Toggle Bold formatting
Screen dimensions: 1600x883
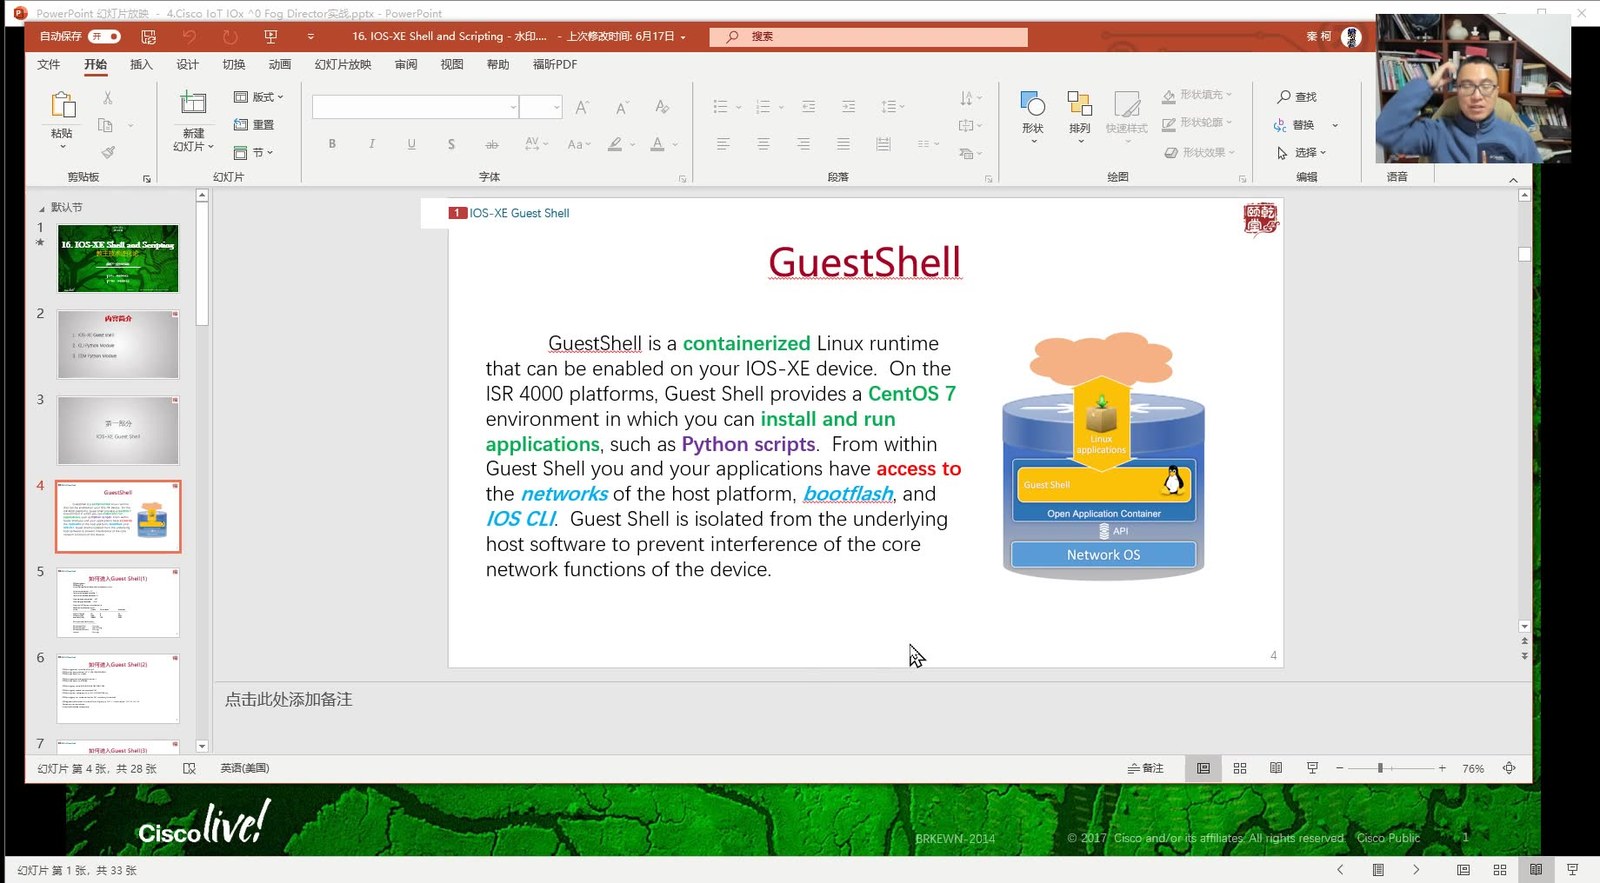pyautogui.click(x=332, y=144)
